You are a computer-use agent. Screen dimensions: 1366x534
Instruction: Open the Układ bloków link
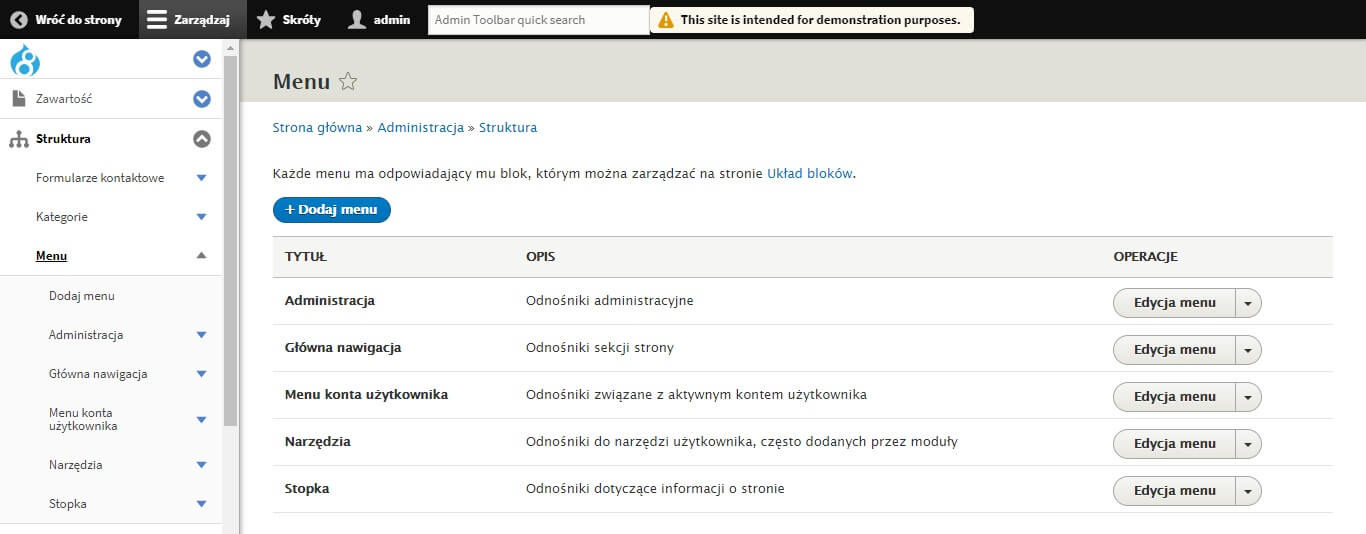click(x=810, y=173)
